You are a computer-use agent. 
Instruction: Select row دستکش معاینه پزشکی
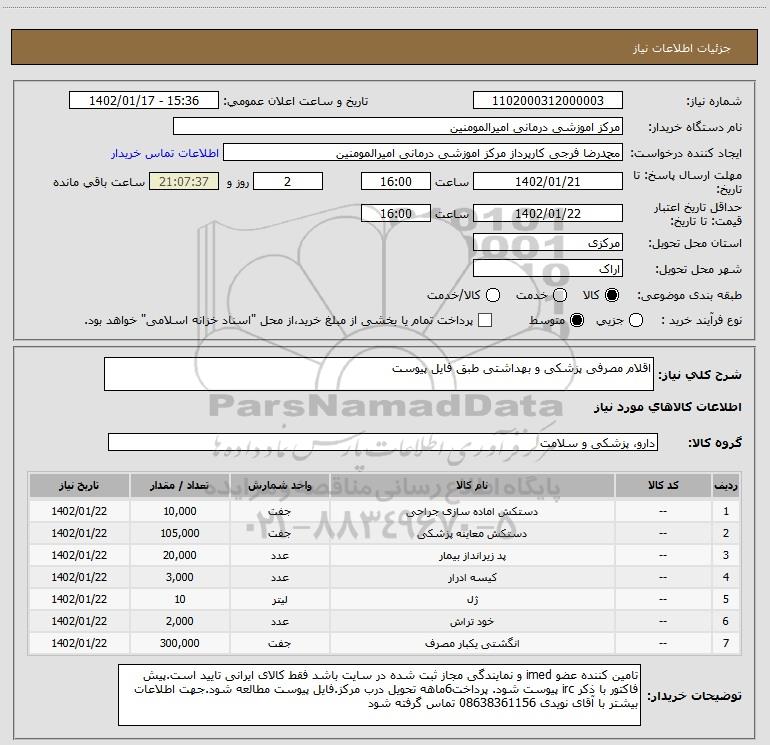click(385, 533)
